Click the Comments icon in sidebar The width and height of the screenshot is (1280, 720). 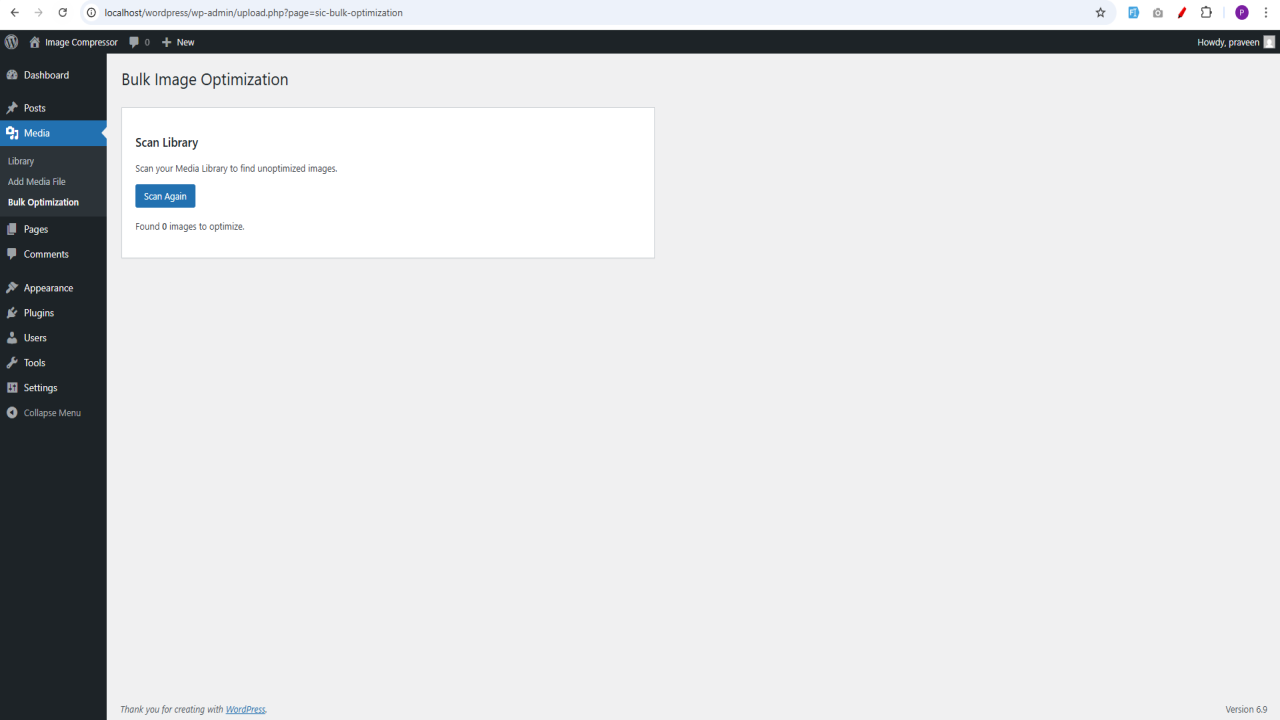12,254
